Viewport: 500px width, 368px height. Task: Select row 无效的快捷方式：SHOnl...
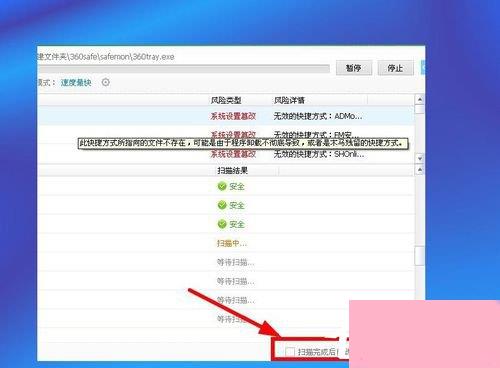226,154
